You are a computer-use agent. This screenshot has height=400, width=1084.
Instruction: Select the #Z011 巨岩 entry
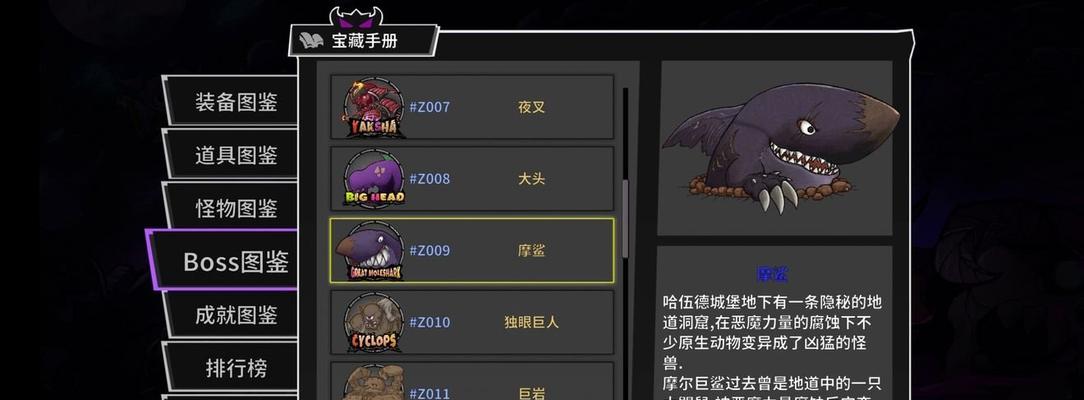point(472,381)
